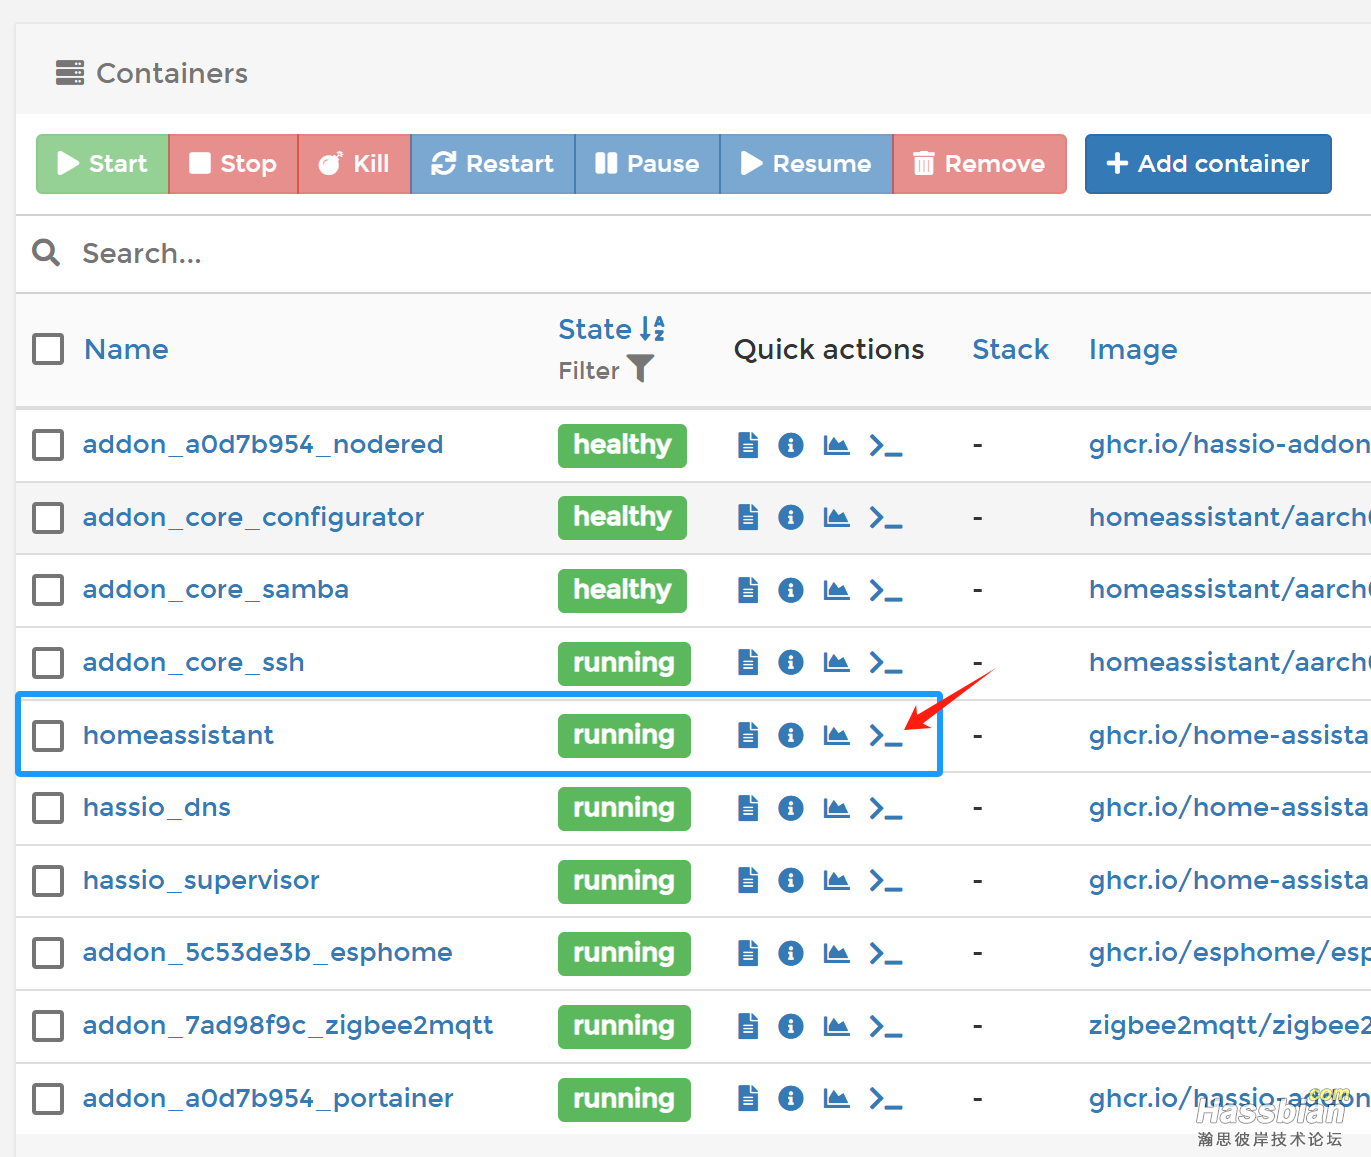Viewport: 1371px width, 1157px height.
Task: Open console for hassio_dns
Action: [x=886, y=808]
